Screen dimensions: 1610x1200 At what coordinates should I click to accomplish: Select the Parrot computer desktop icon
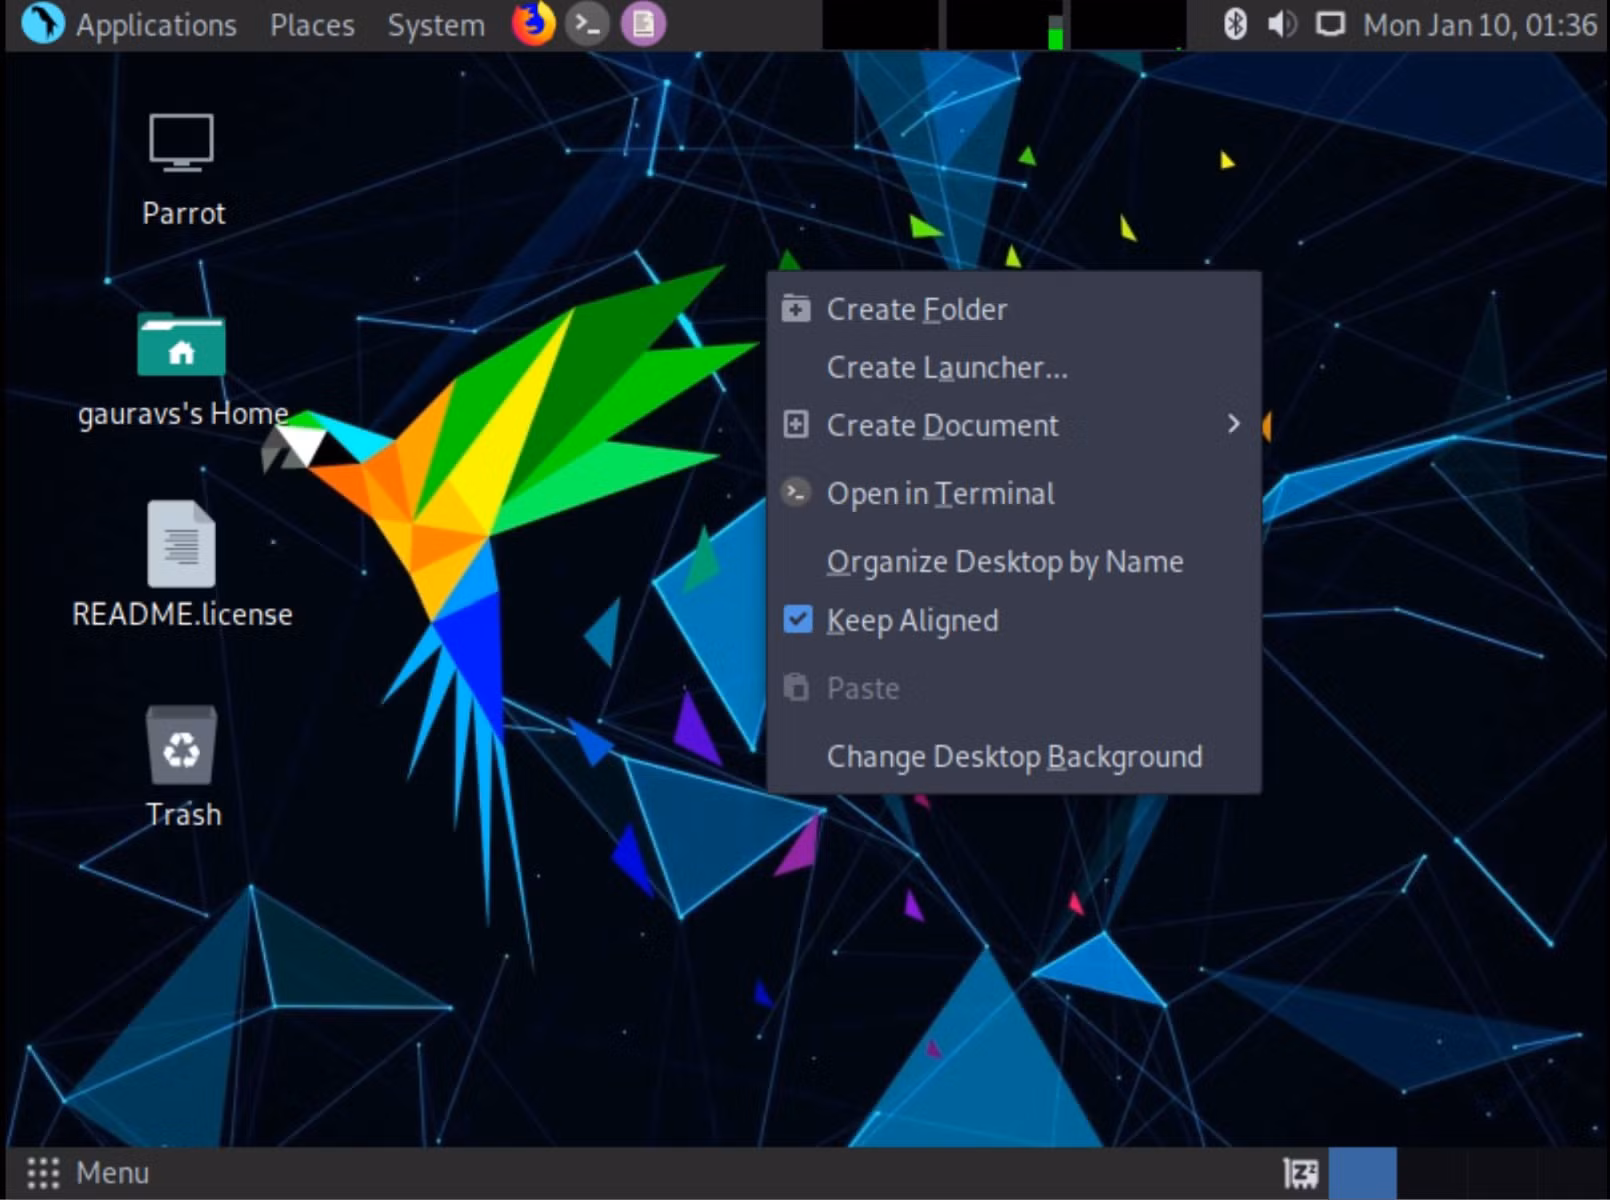[x=181, y=143]
